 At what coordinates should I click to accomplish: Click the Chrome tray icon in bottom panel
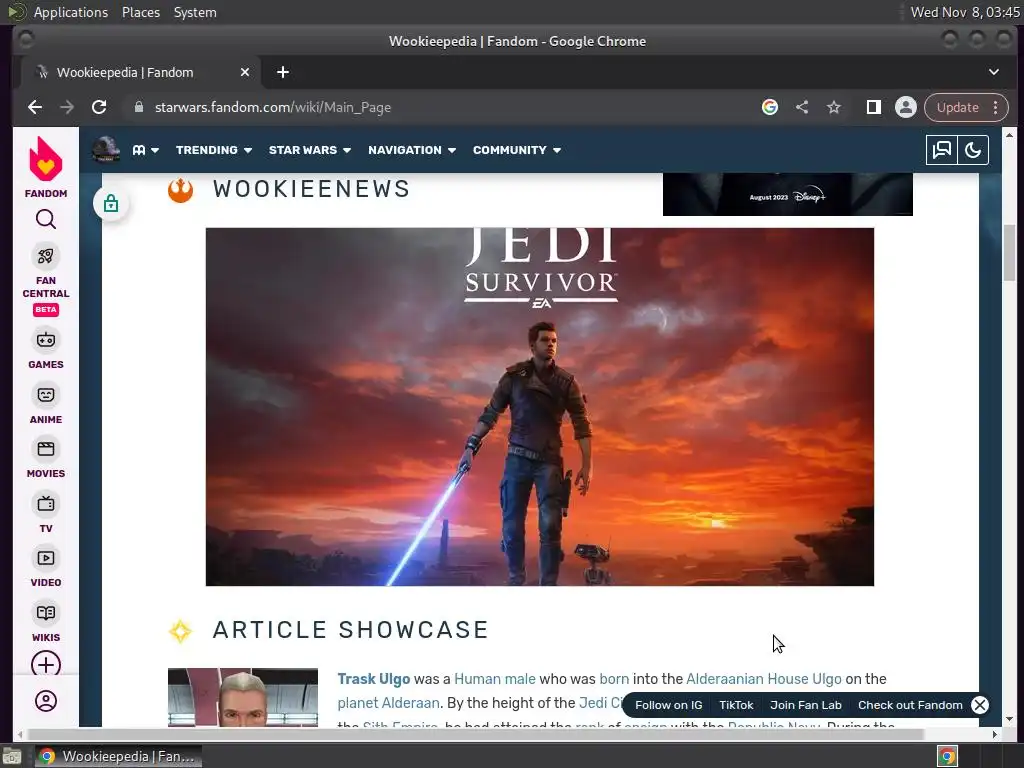click(947, 757)
